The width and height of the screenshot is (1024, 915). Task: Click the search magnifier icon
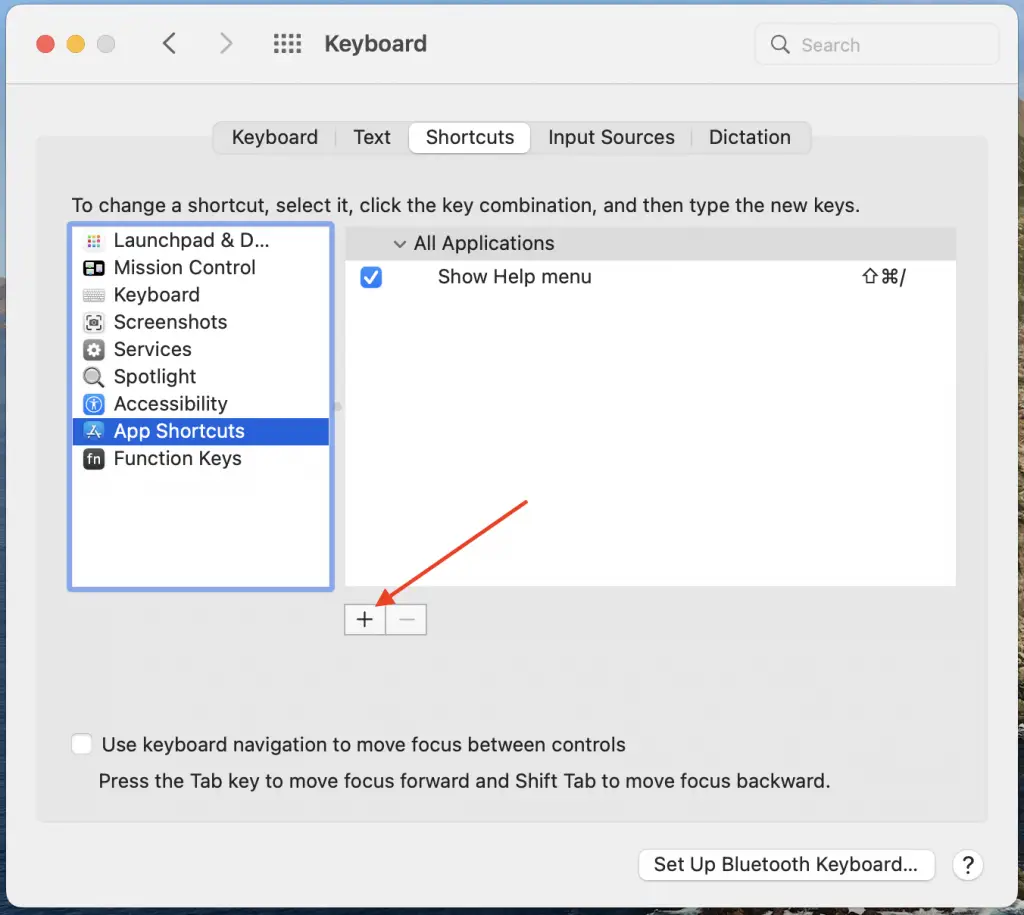[x=780, y=44]
